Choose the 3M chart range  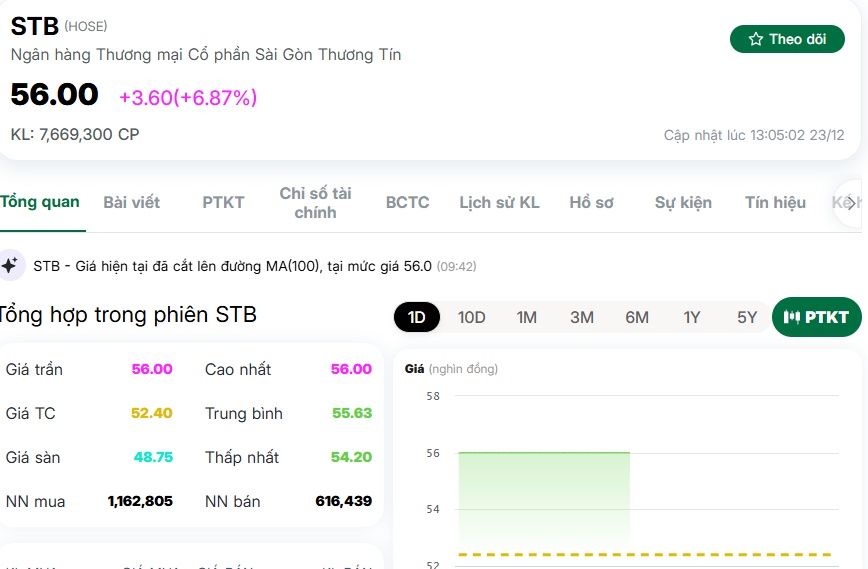pos(582,317)
